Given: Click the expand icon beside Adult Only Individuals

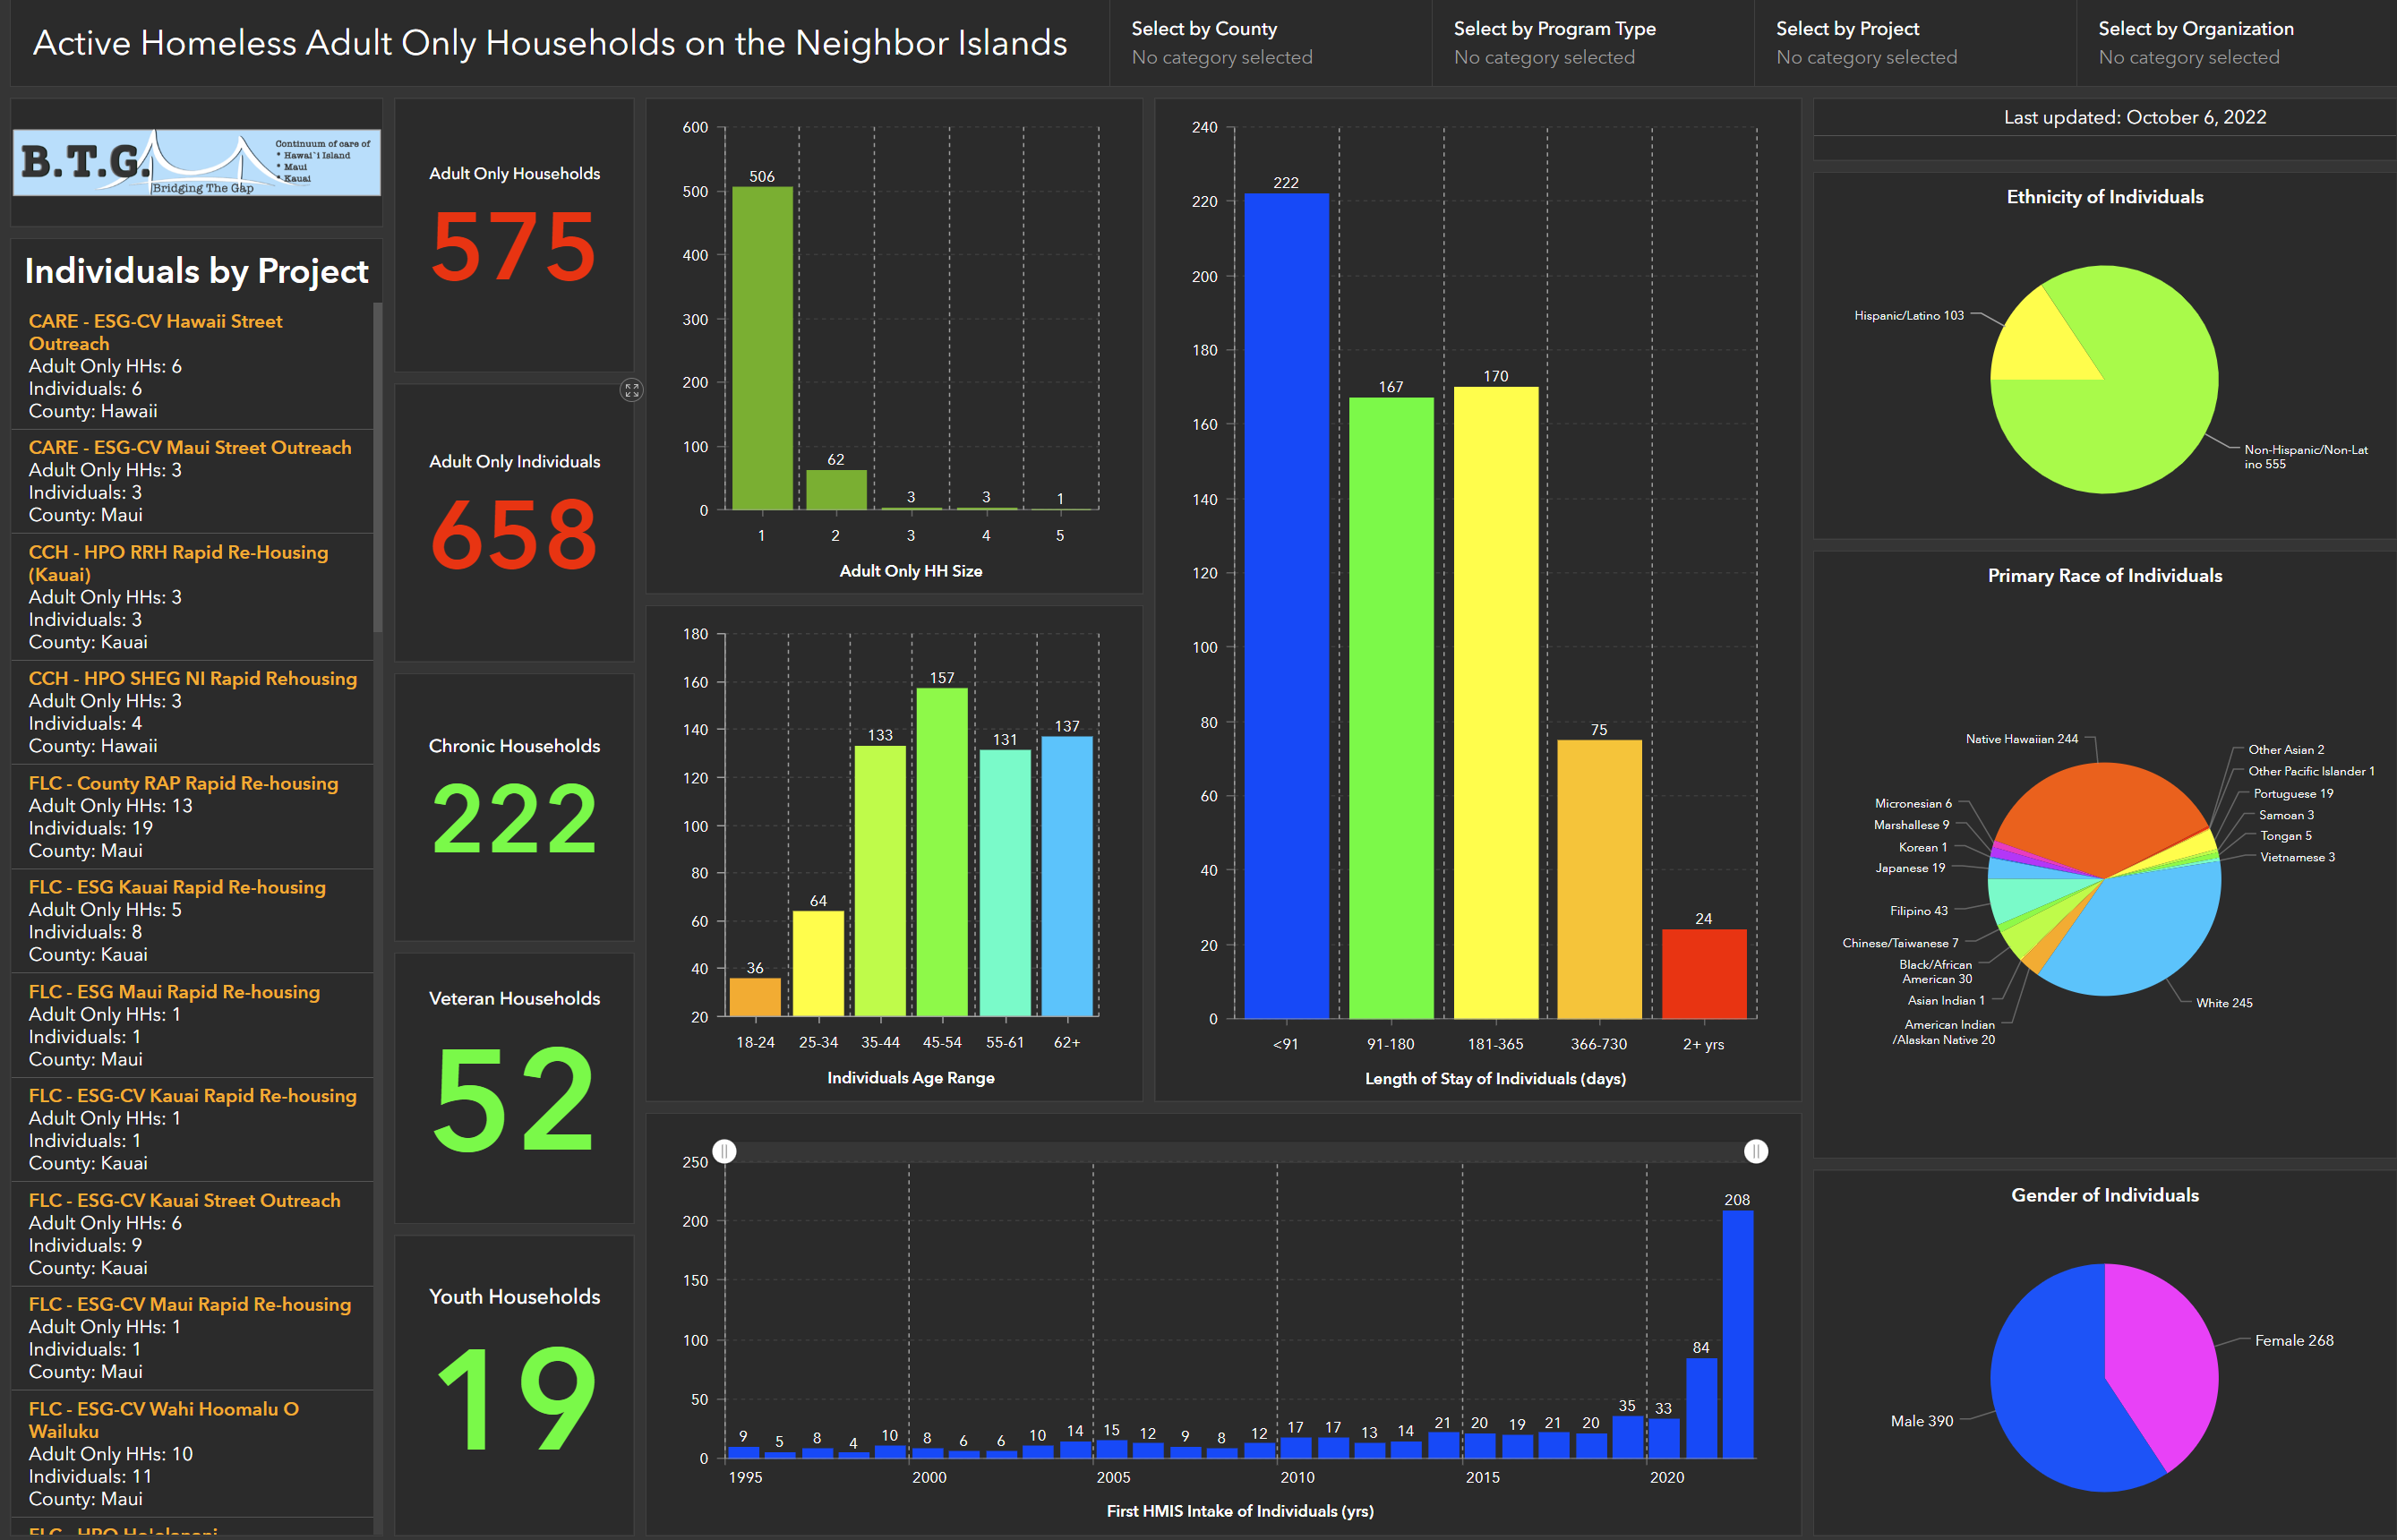Looking at the screenshot, I should pyautogui.click(x=631, y=390).
